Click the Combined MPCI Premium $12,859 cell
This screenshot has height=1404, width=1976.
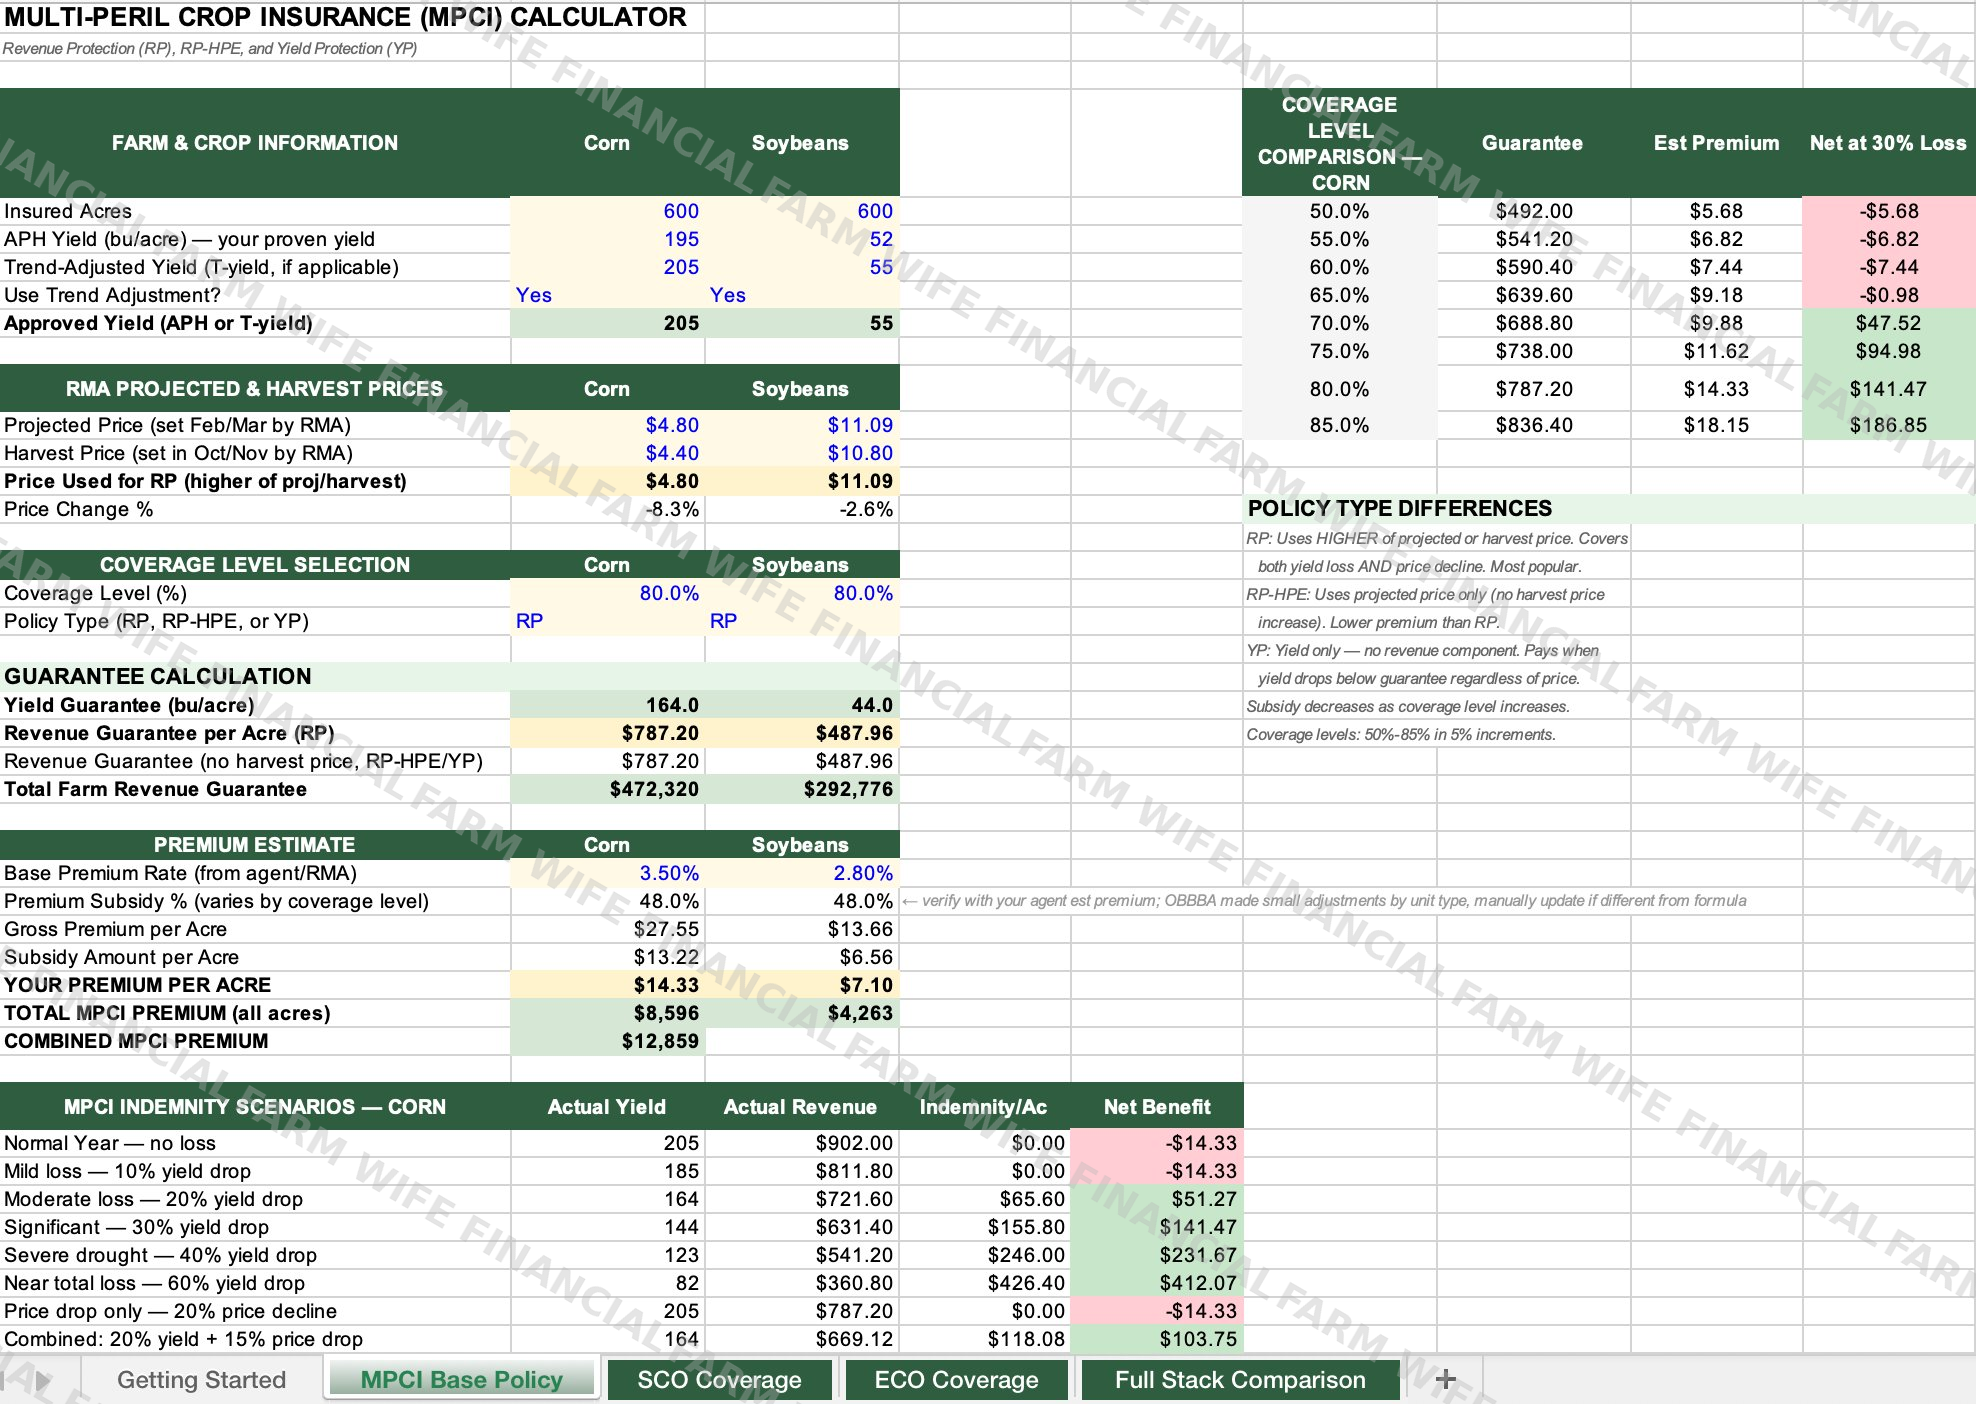(608, 1041)
